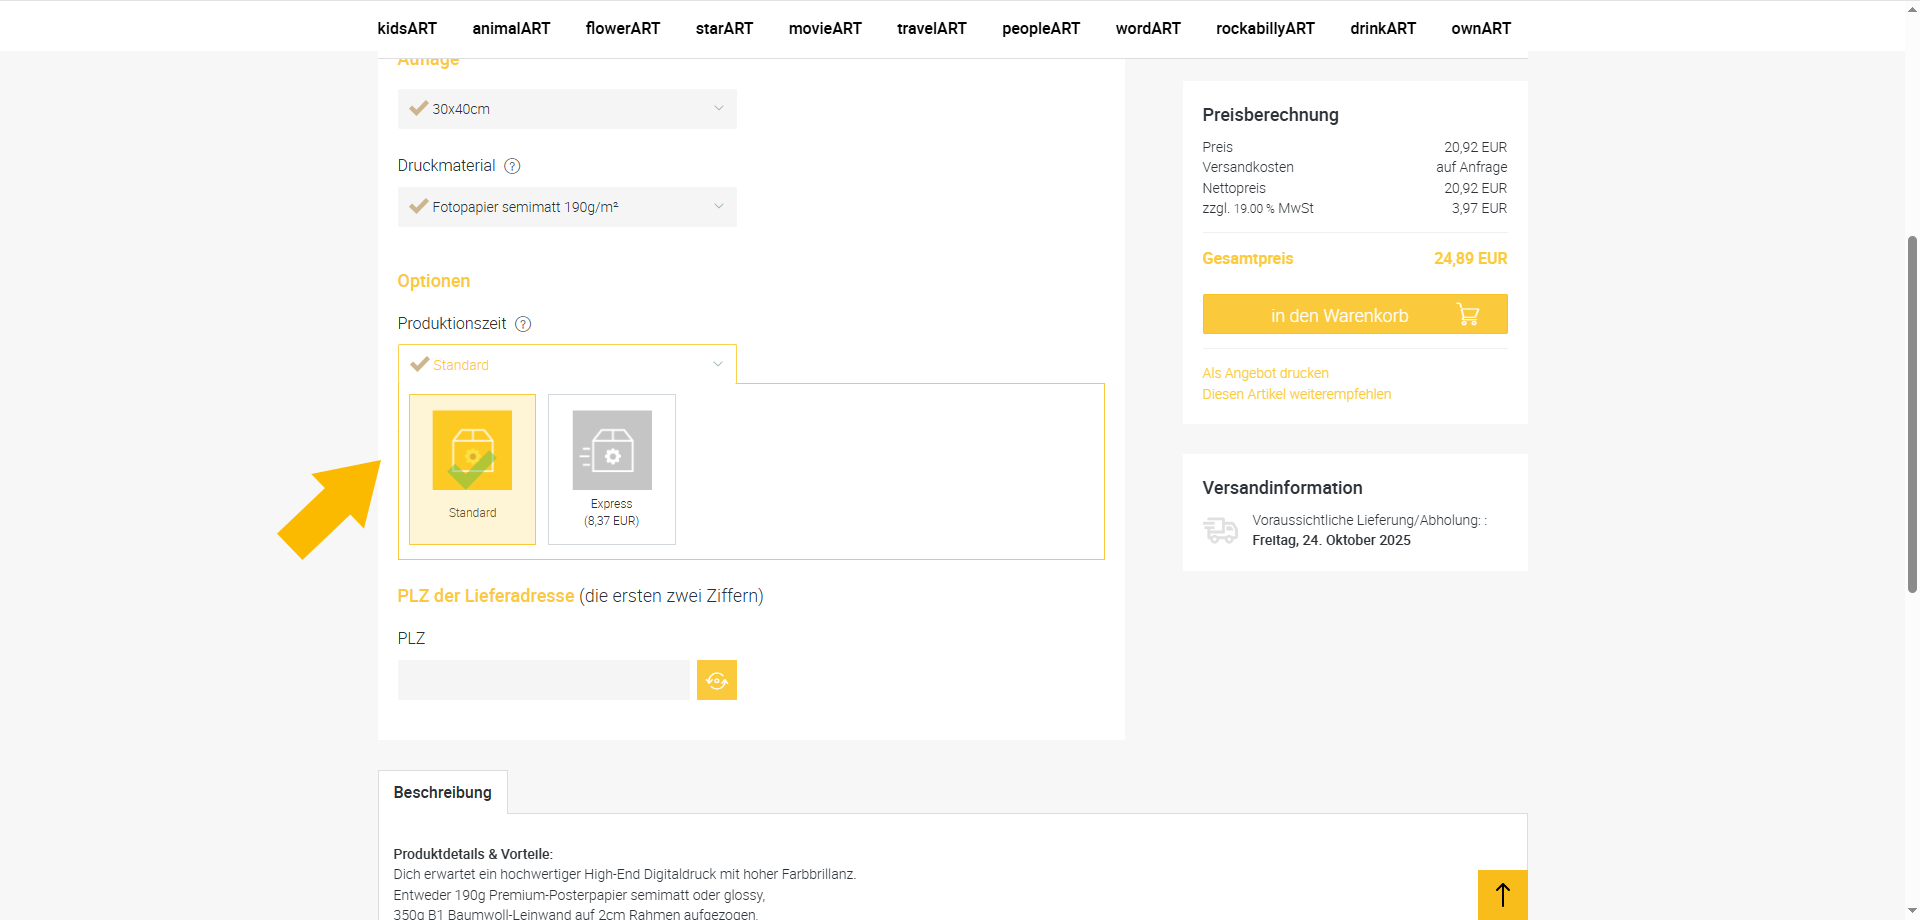Viewport: 1920px width, 920px height.
Task: Click the scroll-to-top arrow button
Action: click(x=1502, y=894)
